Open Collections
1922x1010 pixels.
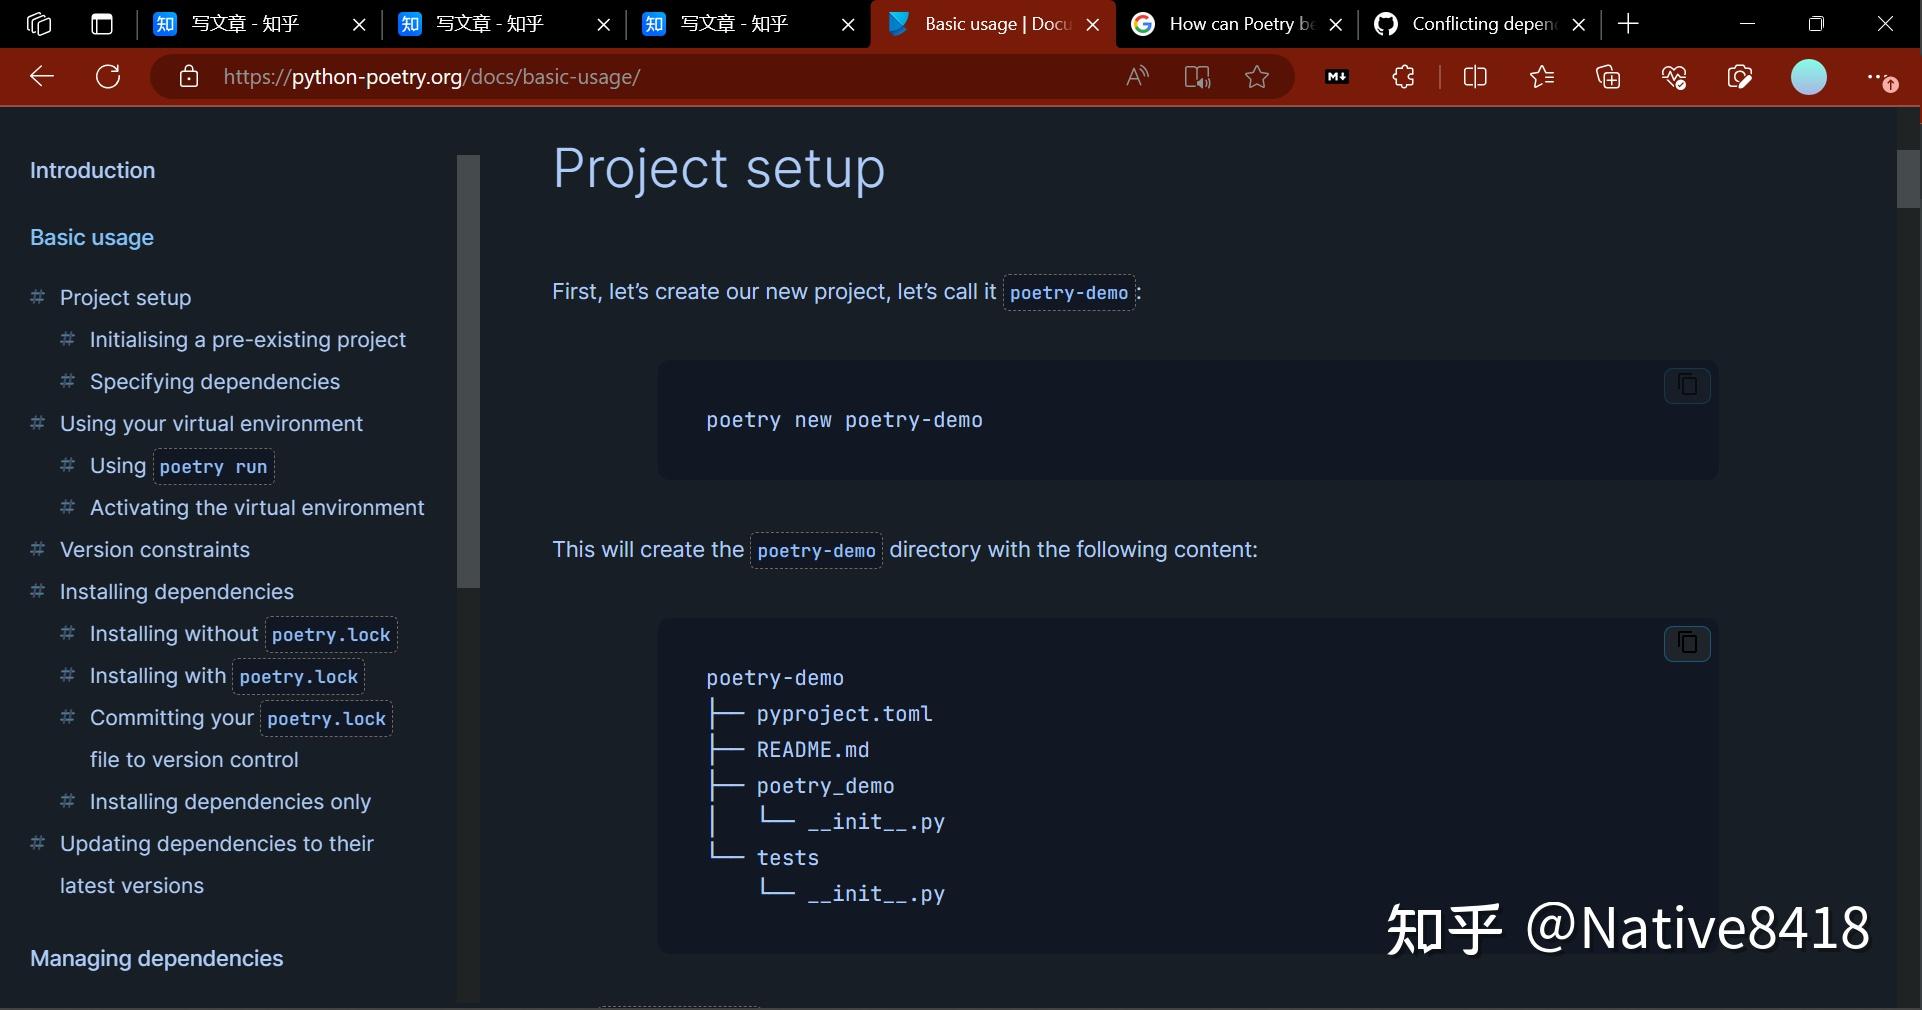[1608, 77]
